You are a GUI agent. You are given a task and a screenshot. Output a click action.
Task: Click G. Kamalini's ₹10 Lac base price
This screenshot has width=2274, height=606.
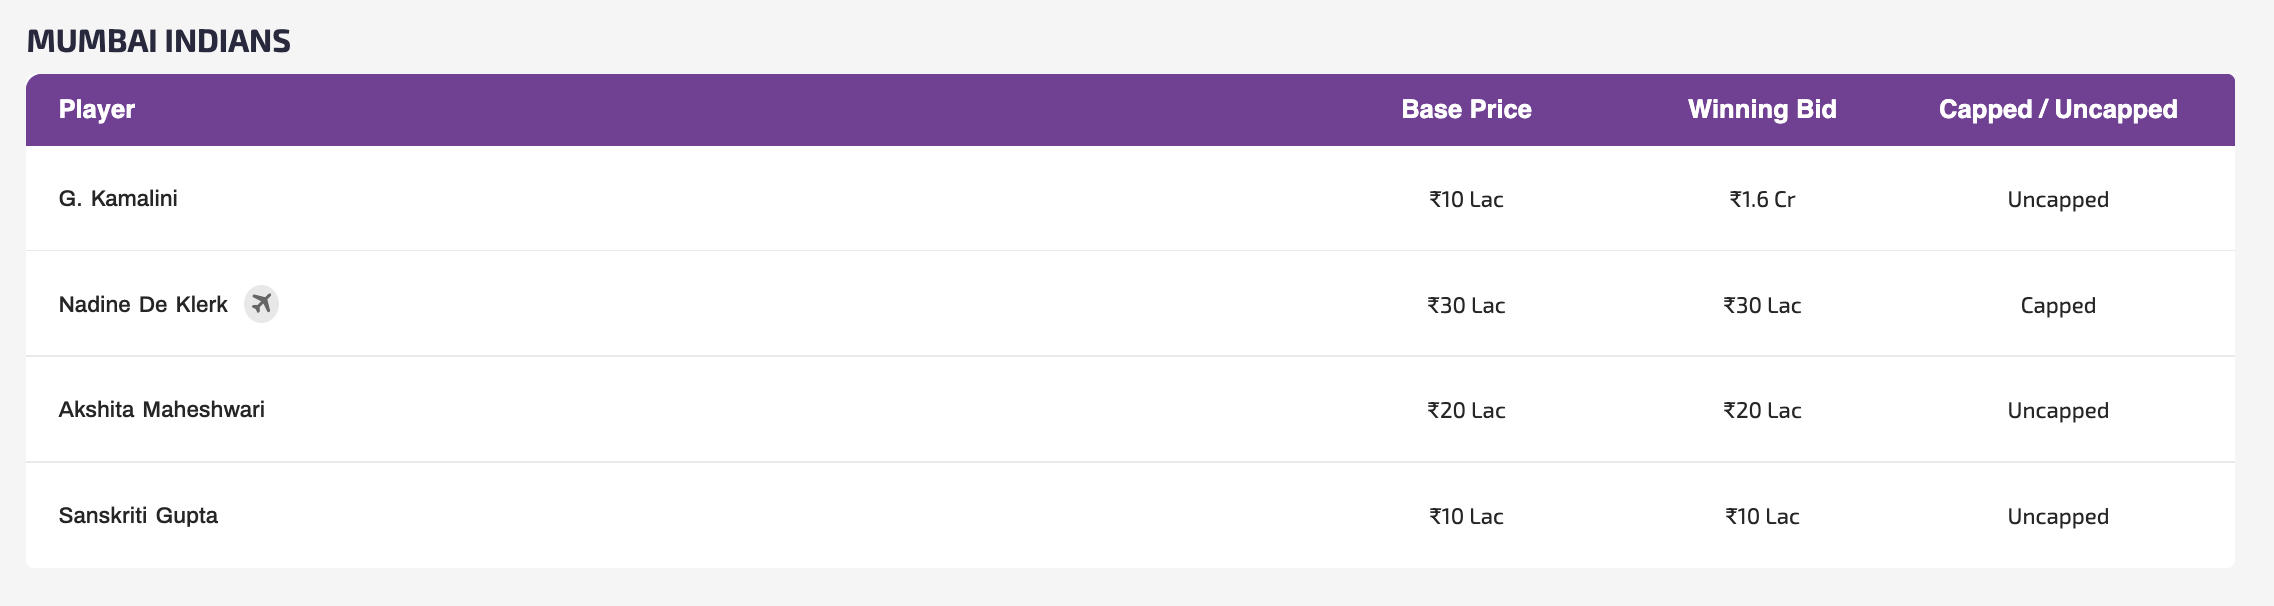(1466, 199)
